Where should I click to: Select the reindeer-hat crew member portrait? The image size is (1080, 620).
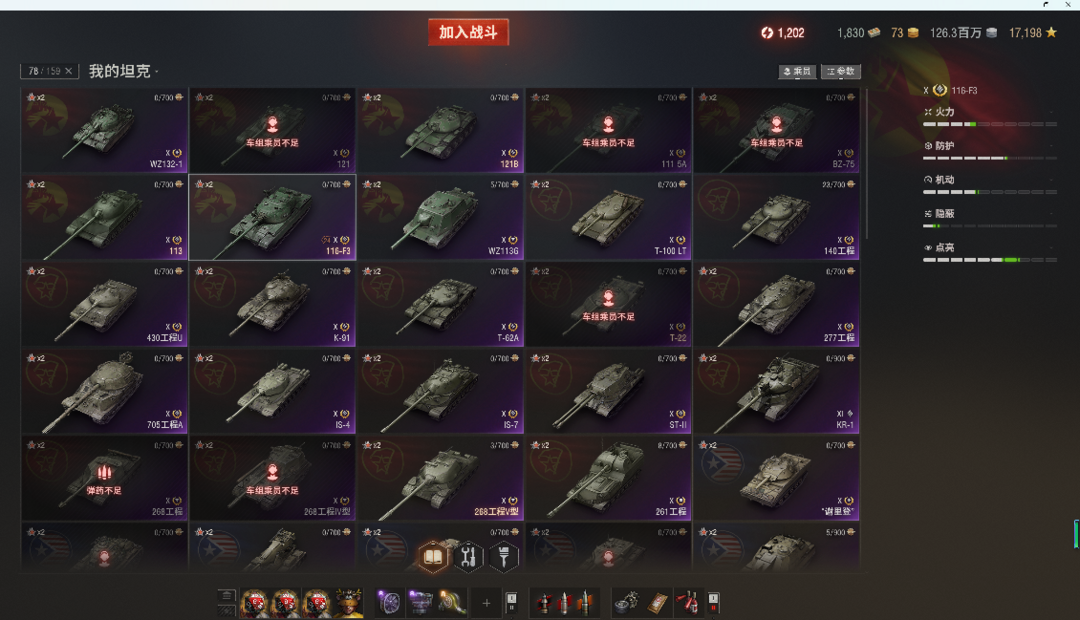(x=349, y=603)
